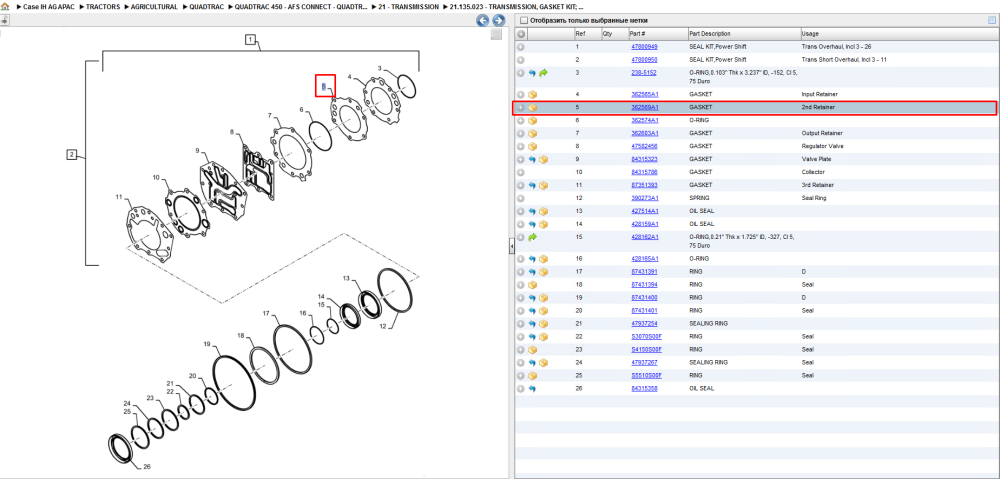1000x479 pixels.
Task: Open part number 84315786 link
Action: tap(644, 172)
